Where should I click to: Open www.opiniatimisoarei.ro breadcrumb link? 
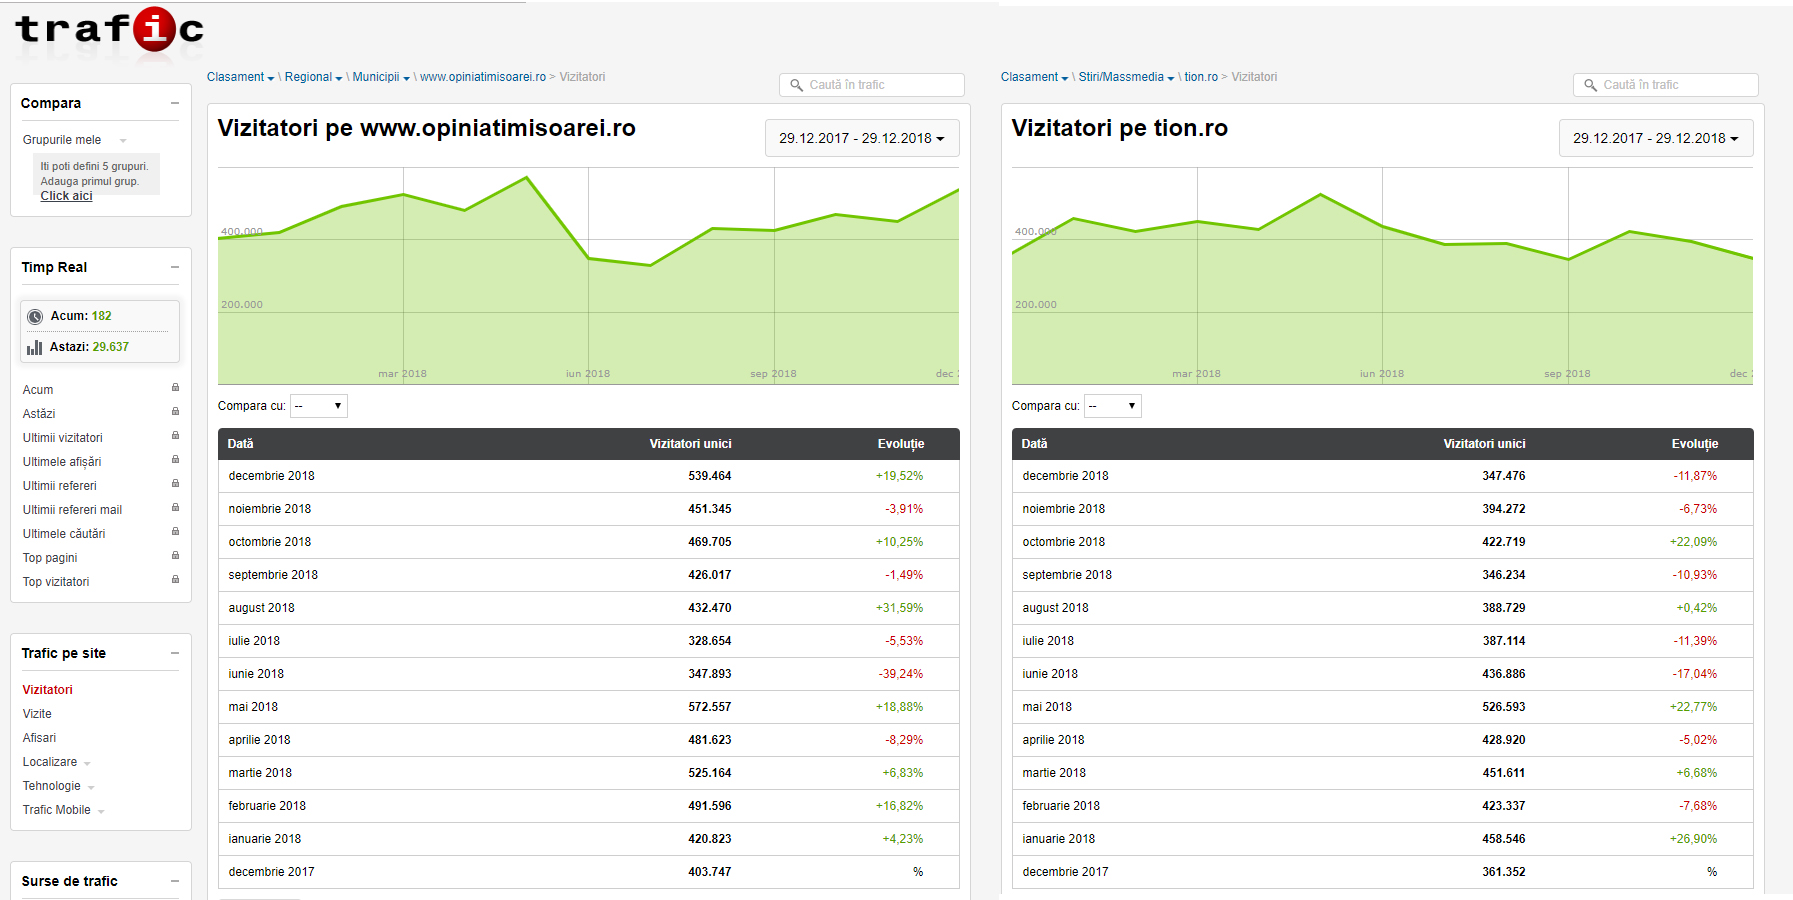pos(483,77)
